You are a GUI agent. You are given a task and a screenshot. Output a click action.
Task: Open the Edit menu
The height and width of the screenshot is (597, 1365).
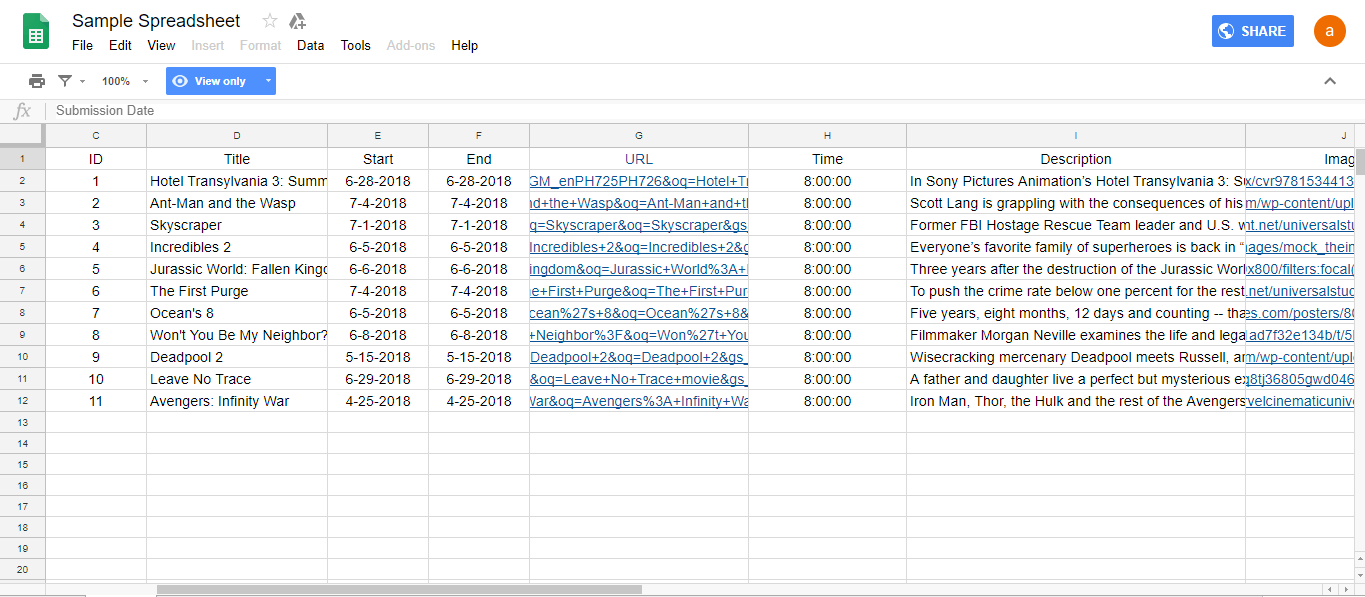tap(120, 45)
